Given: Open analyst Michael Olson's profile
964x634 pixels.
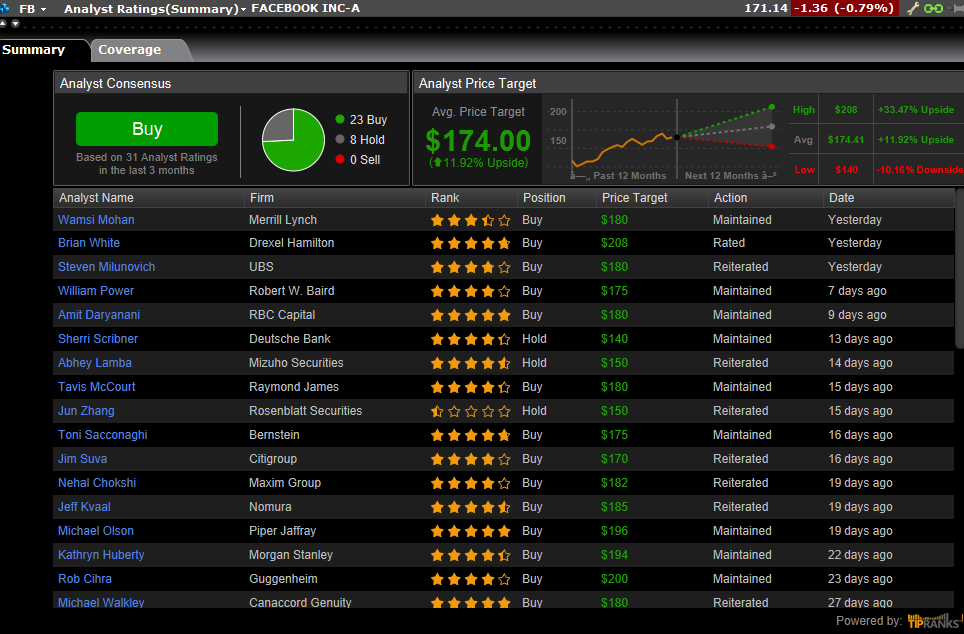Looking at the screenshot, I should click(95, 530).
